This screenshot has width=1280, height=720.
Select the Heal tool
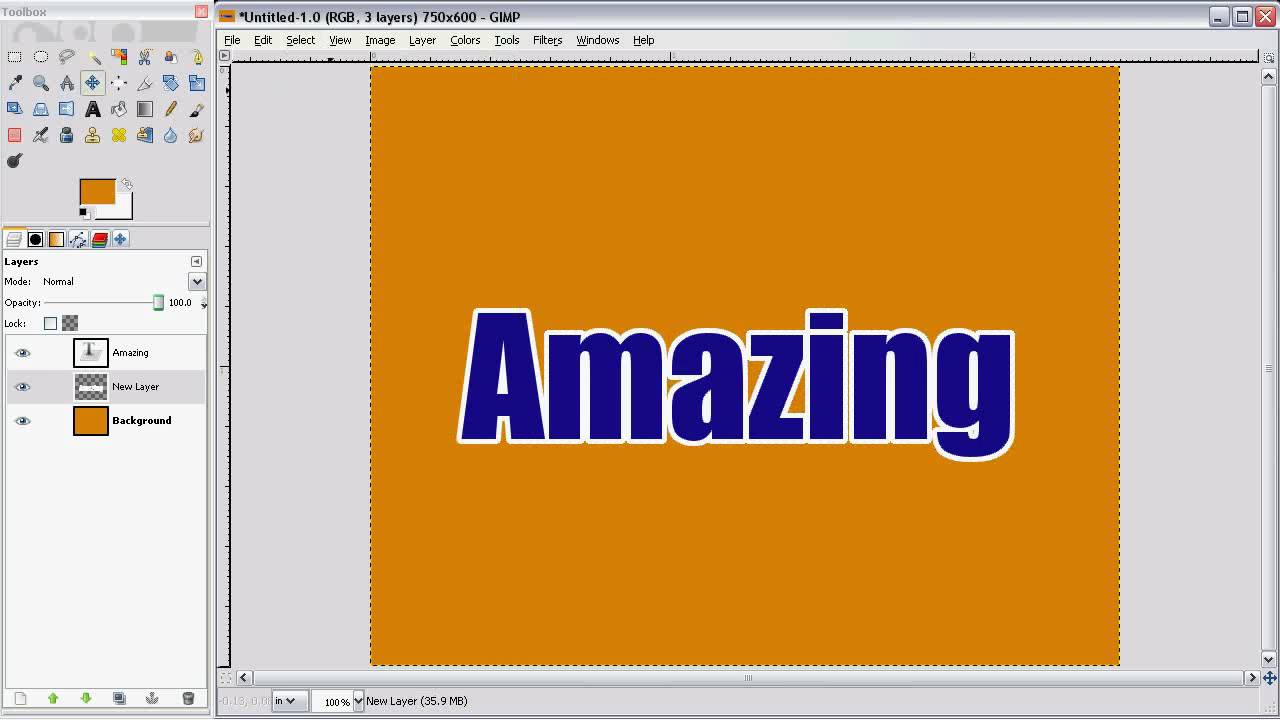pyautogui.click(x=118, y=135)
